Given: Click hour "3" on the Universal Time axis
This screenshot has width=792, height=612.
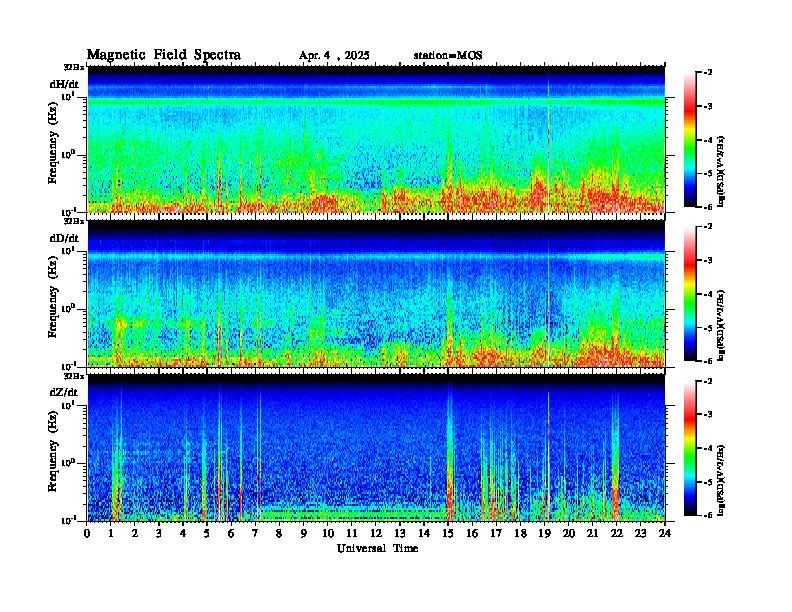Looking at the screenshot, I should point(159,533).
